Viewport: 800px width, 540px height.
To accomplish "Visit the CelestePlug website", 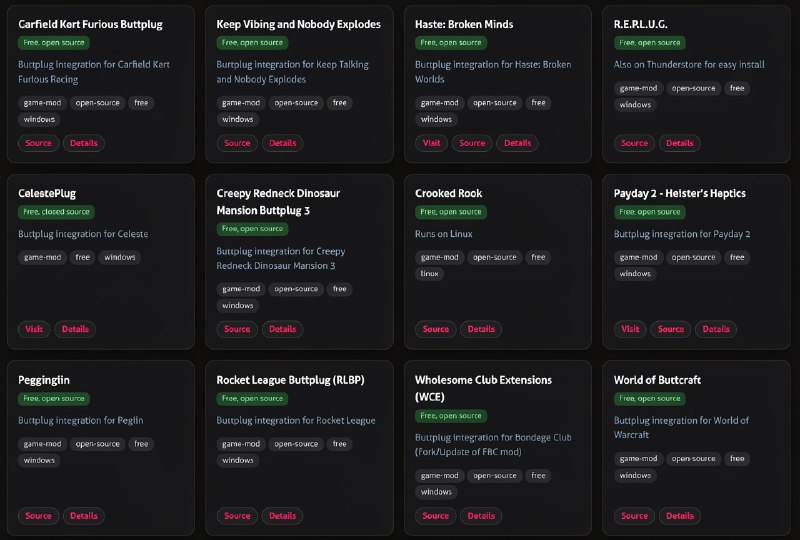I will point(34,329).
